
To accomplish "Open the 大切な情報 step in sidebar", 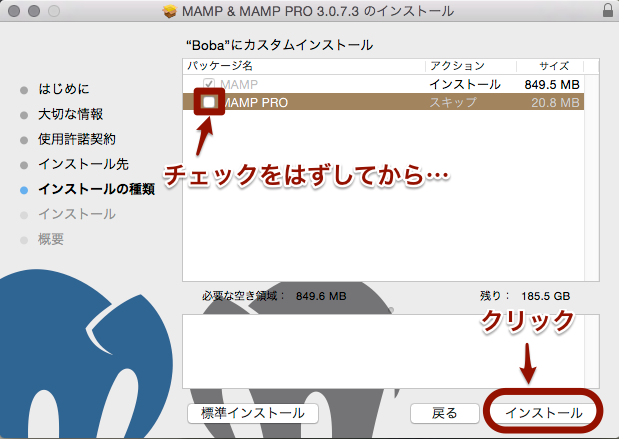I will tap(70, 114).
